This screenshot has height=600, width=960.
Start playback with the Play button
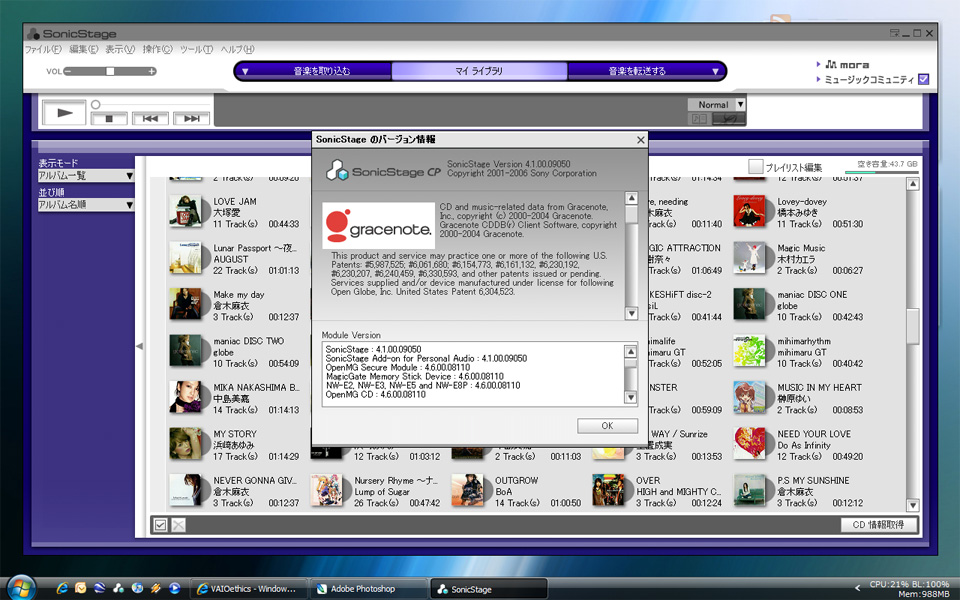point(64,113)
